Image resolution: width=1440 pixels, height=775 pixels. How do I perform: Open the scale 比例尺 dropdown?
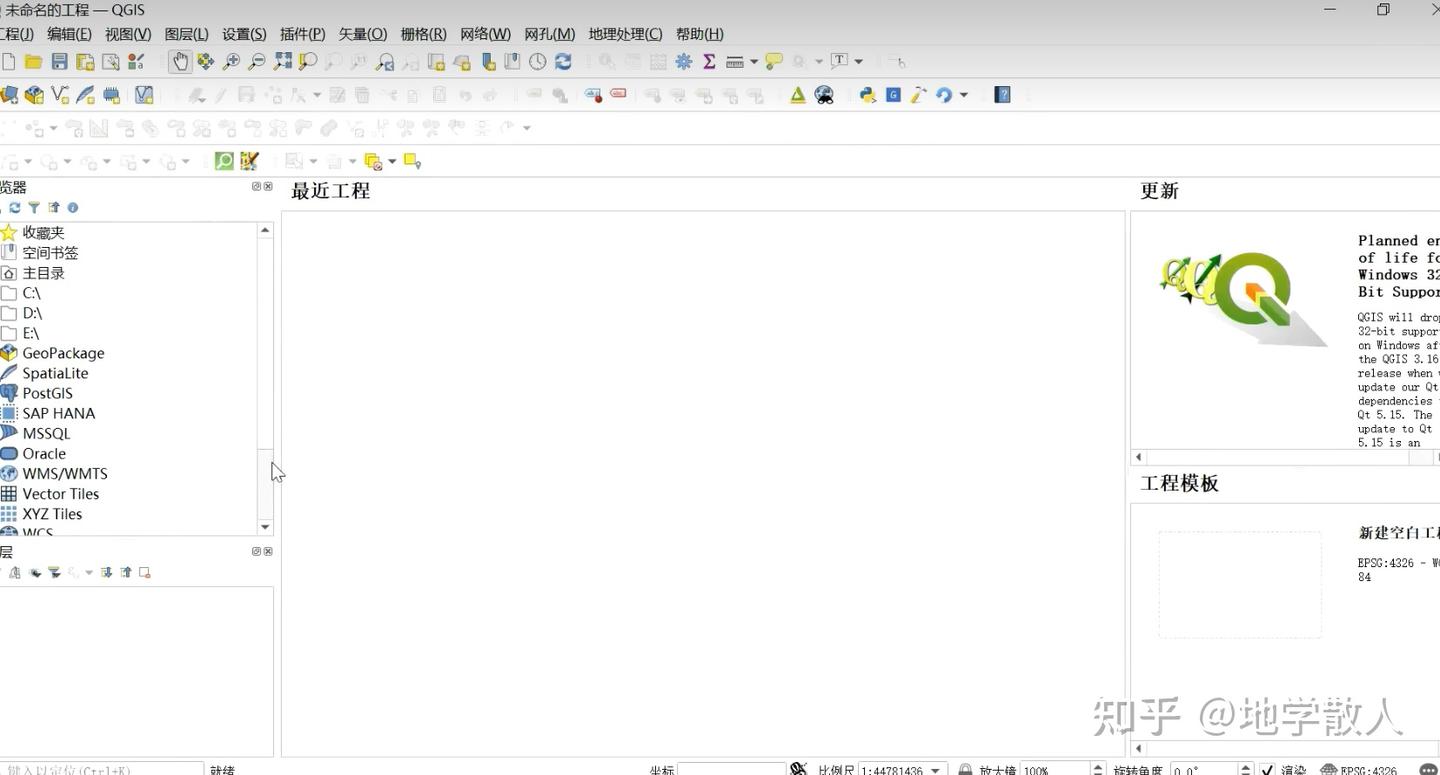[936, 768]
